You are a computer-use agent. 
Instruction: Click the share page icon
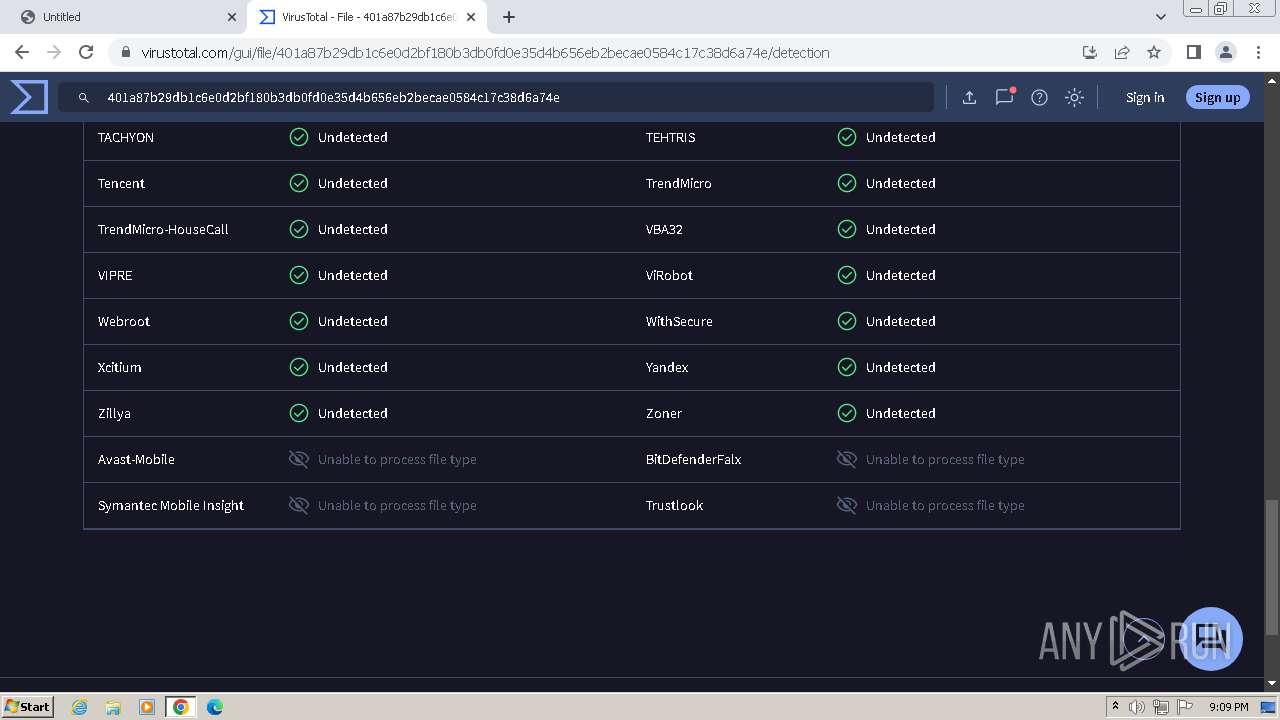click(x=1122, y=52)
